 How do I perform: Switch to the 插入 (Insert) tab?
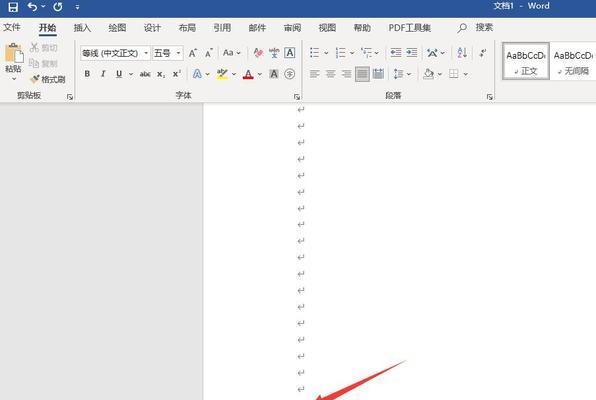pos(82,28)
